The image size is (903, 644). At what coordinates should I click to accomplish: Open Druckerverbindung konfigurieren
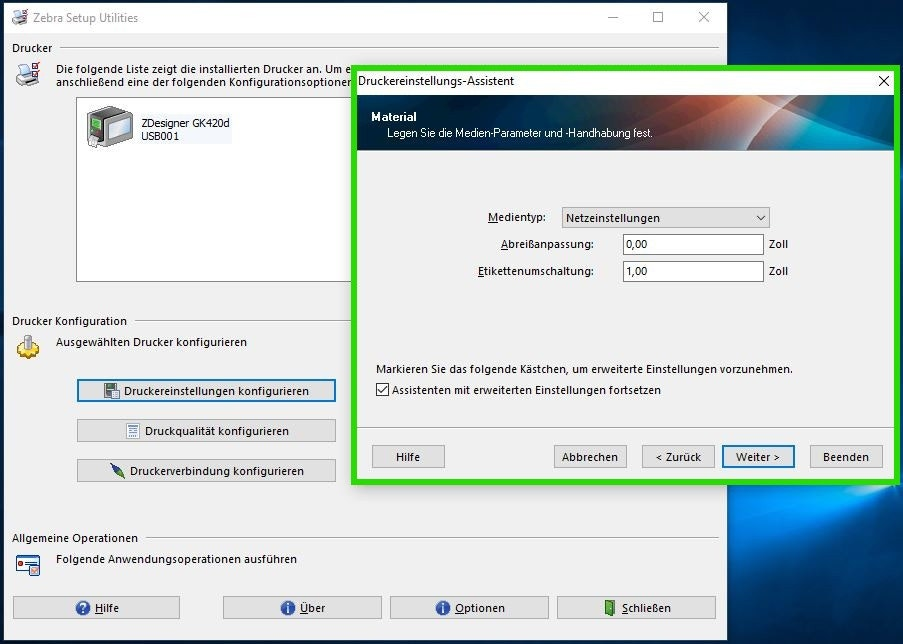(x=206, y=471)
